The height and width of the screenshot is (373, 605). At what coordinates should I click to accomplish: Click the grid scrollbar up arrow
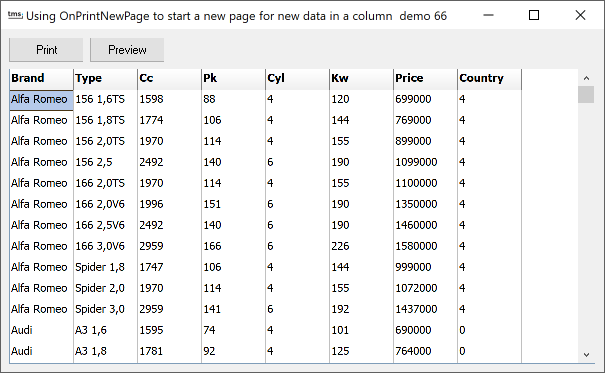[586, 78]
